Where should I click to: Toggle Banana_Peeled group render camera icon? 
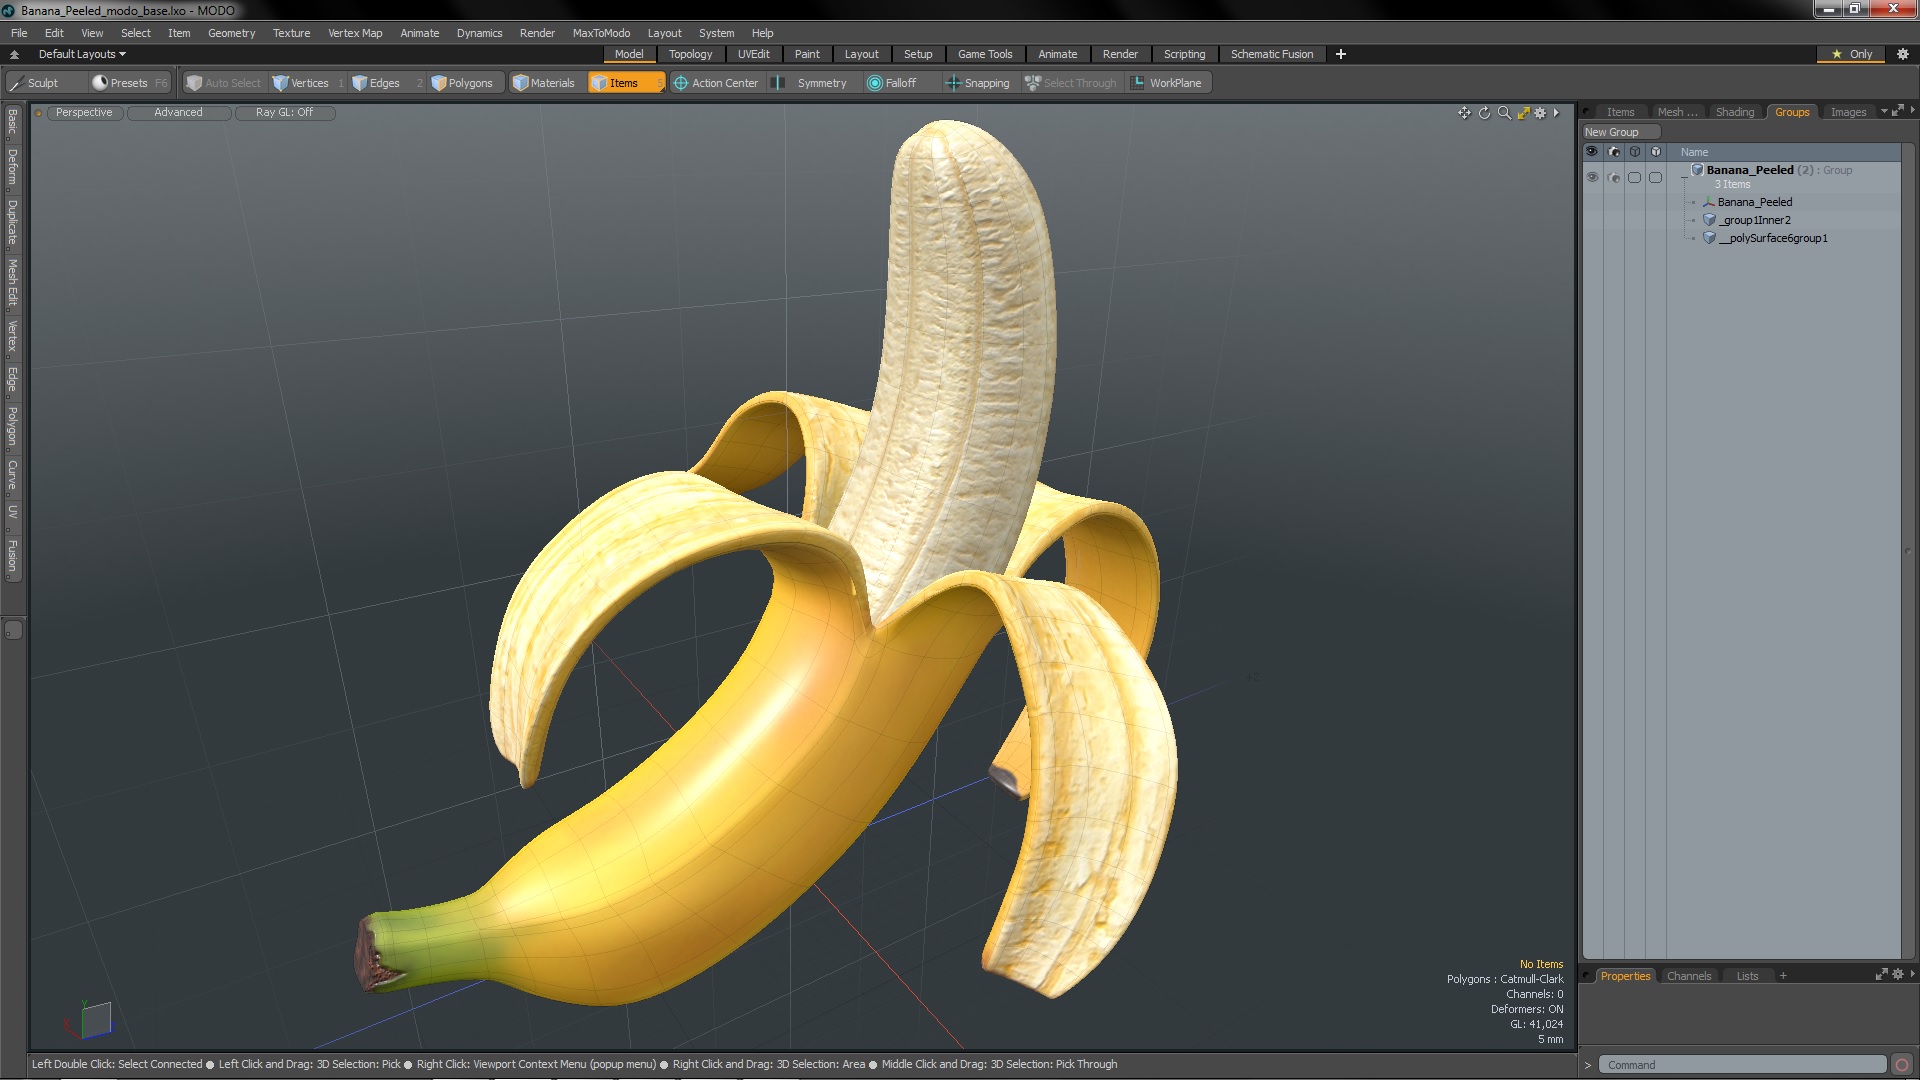(1613, 177)
